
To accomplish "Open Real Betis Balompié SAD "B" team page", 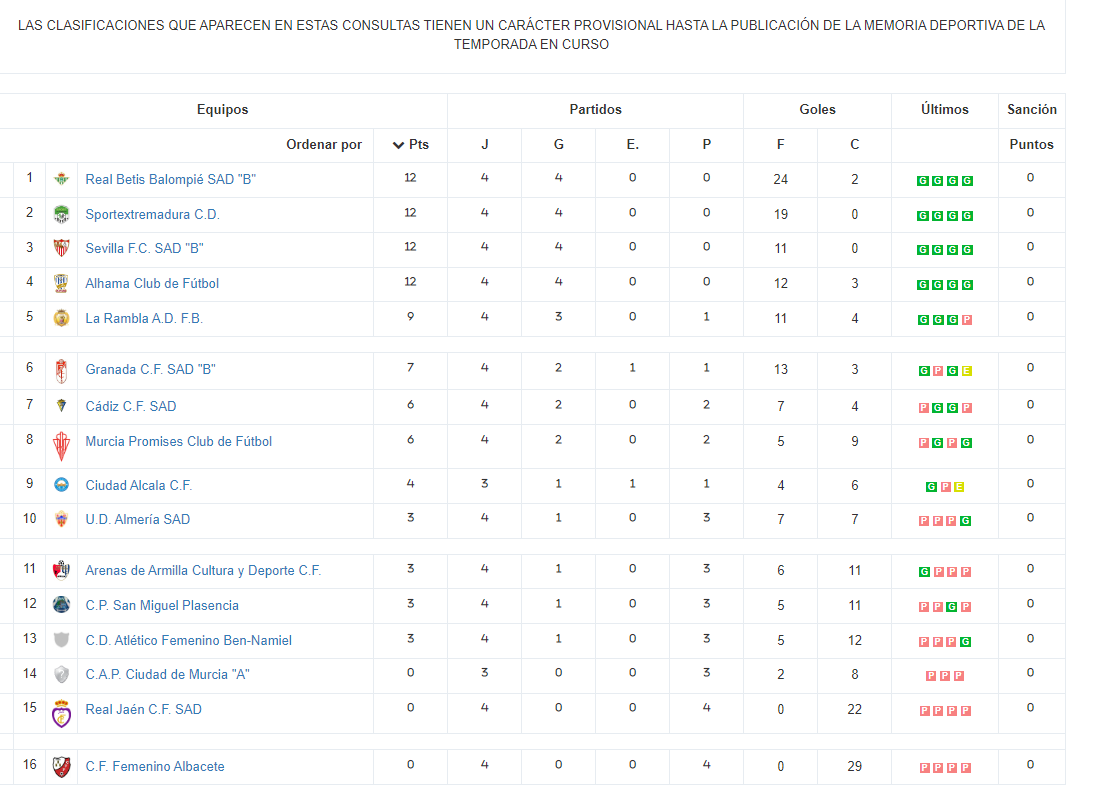I will (170, 180).
